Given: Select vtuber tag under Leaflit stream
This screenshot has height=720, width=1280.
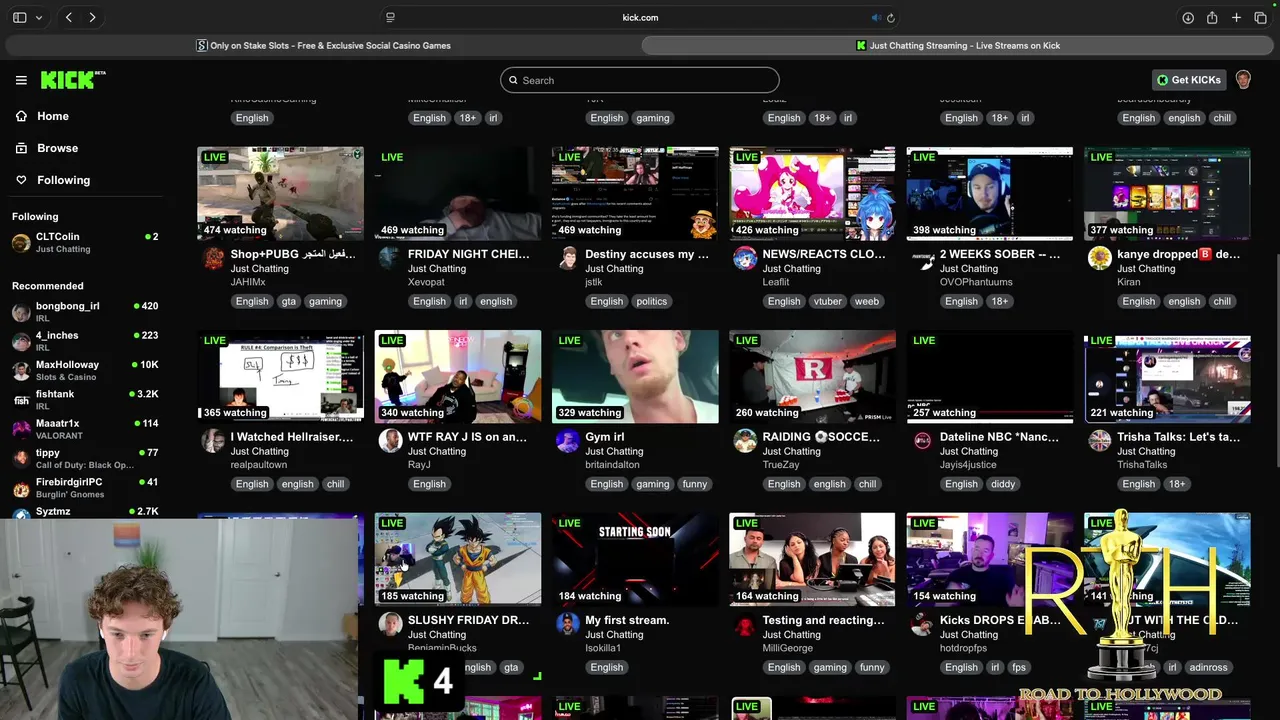Looking at the screenshot, I should point(828,301).
